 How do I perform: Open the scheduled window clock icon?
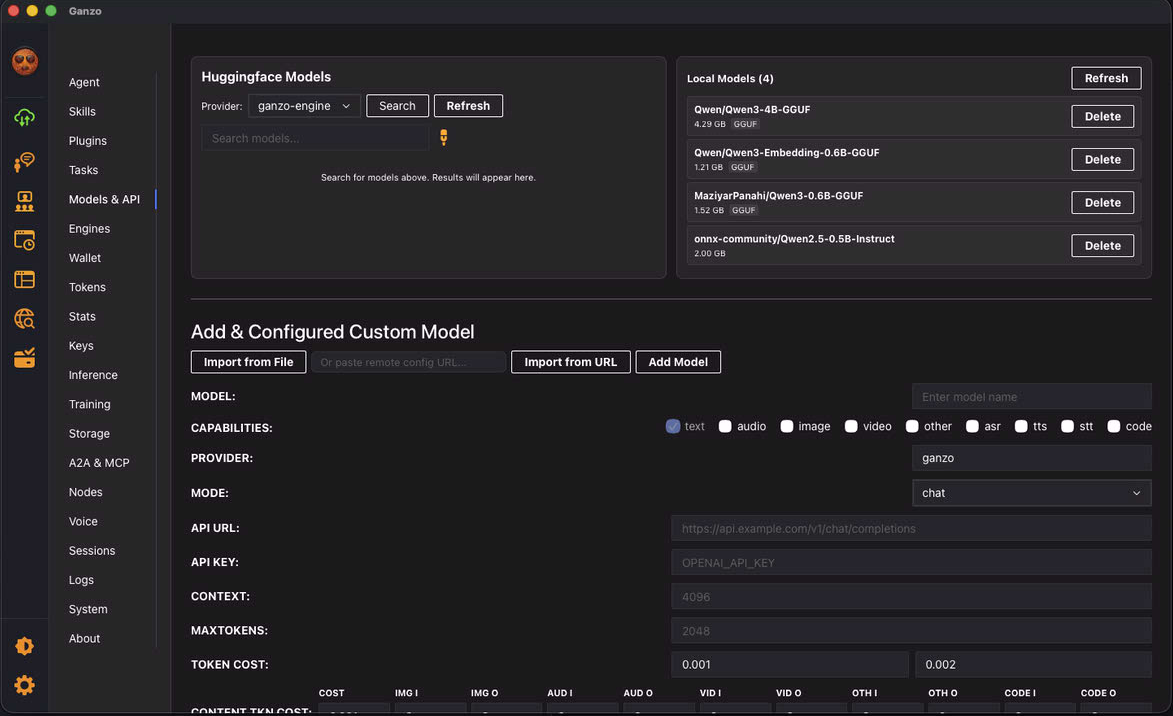point(25,240)
